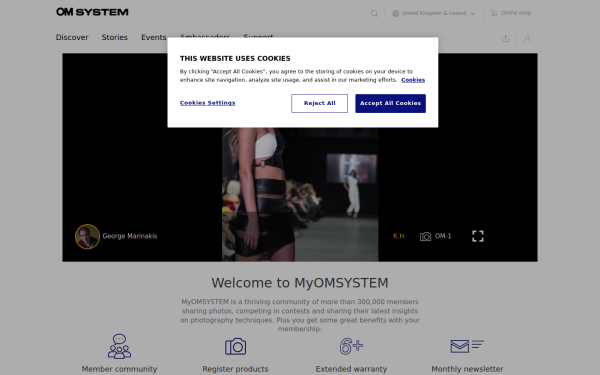Viewport: 600px width, 375px height.
Task: Click the K.H. label
Action: [x=399, y=236]
